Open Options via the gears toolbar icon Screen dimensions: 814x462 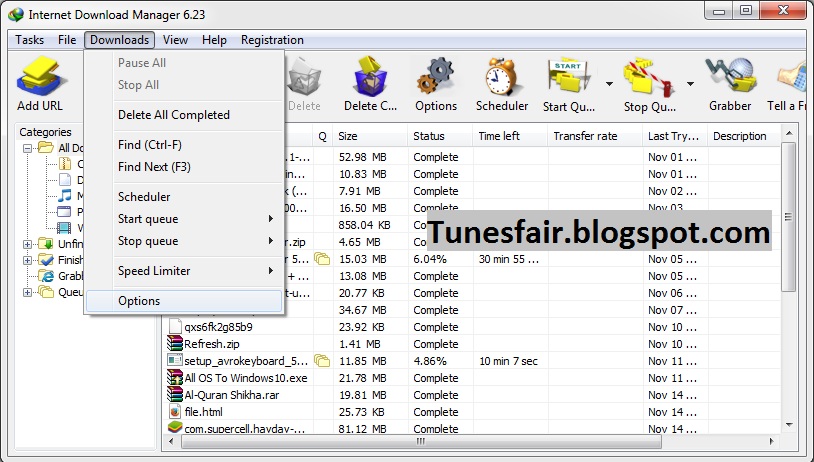(435, 76)
